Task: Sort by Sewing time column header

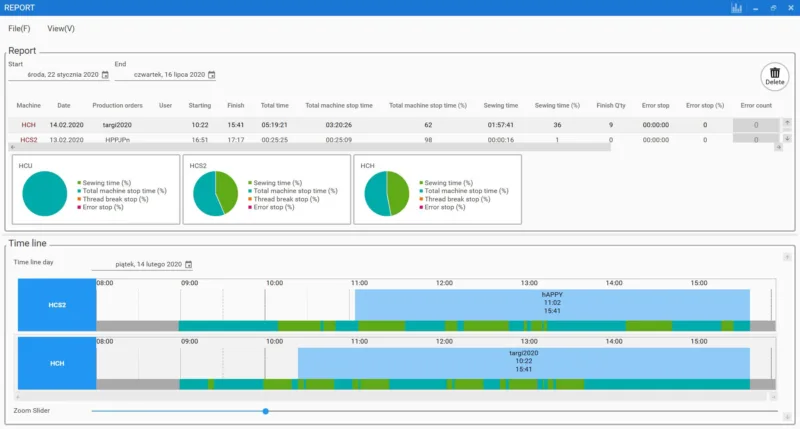Action: 501,106
